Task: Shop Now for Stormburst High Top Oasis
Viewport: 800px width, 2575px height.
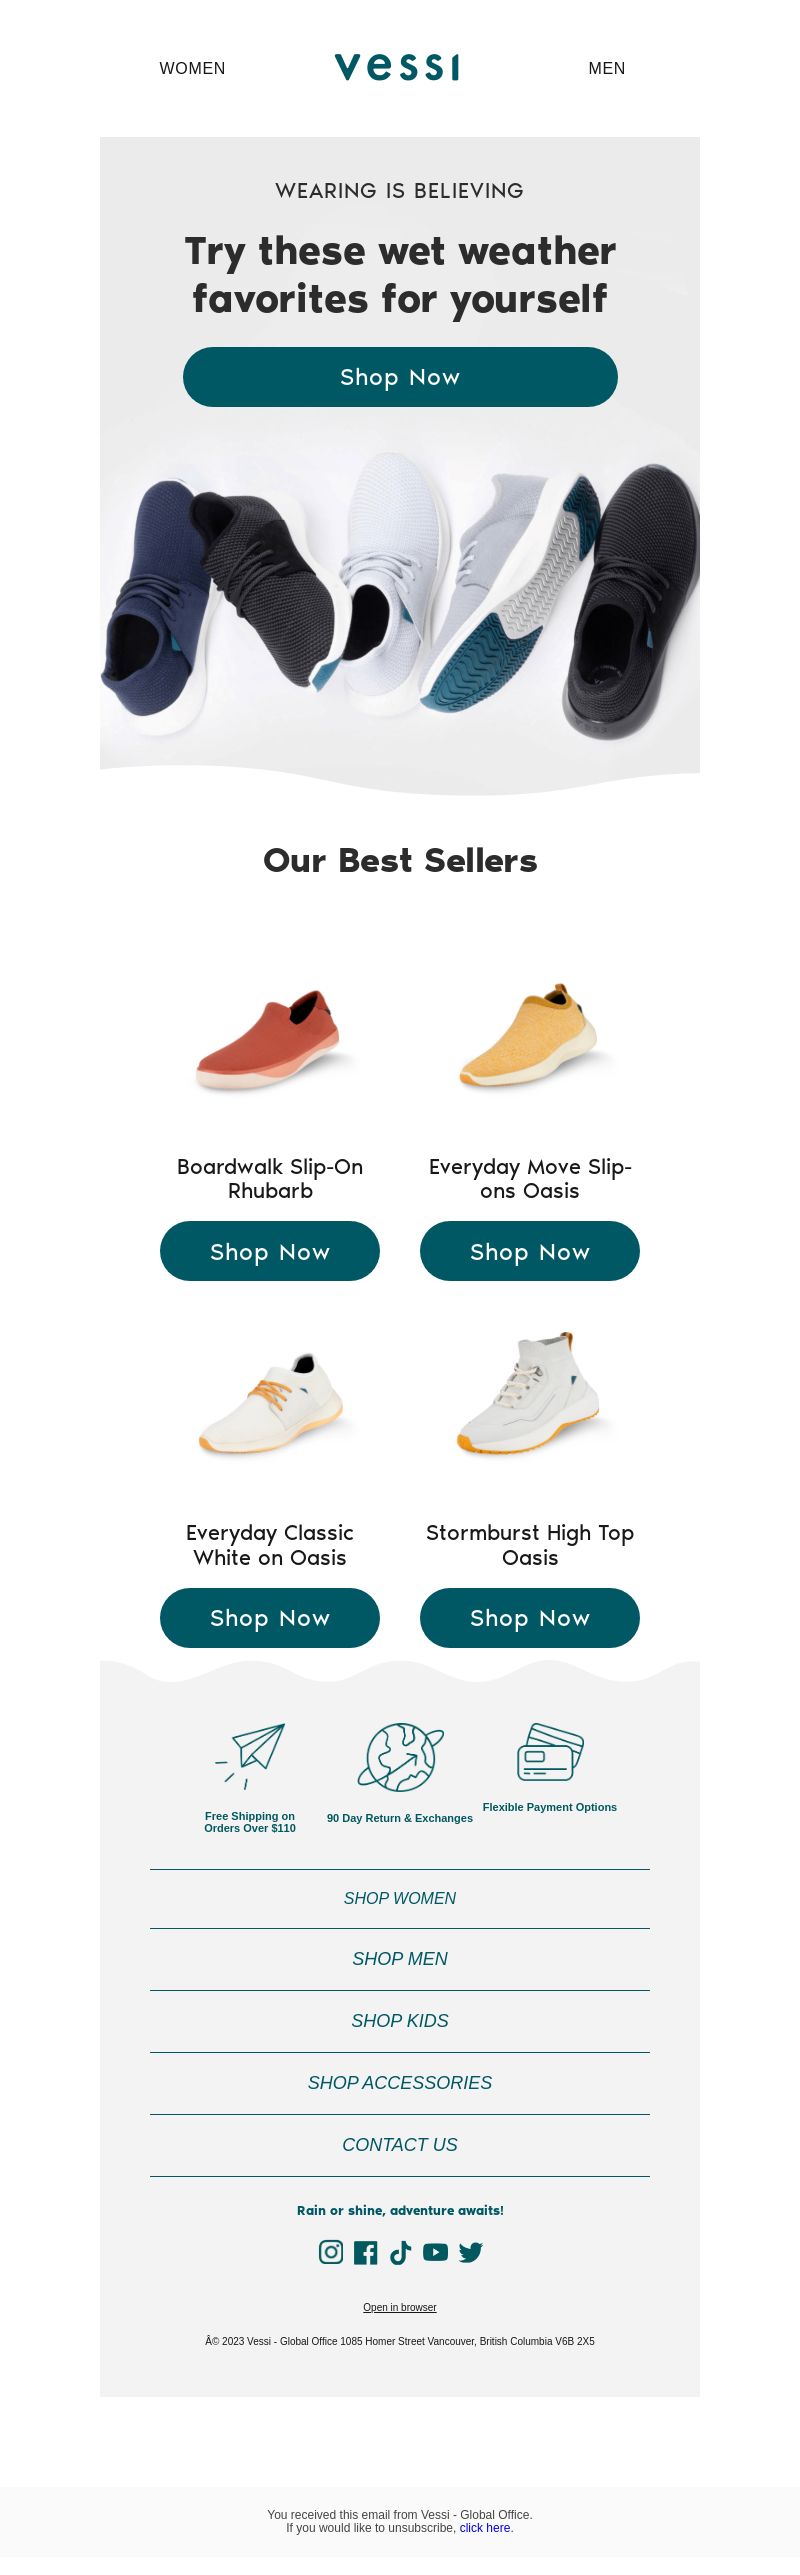Action: coord(530,1617)
